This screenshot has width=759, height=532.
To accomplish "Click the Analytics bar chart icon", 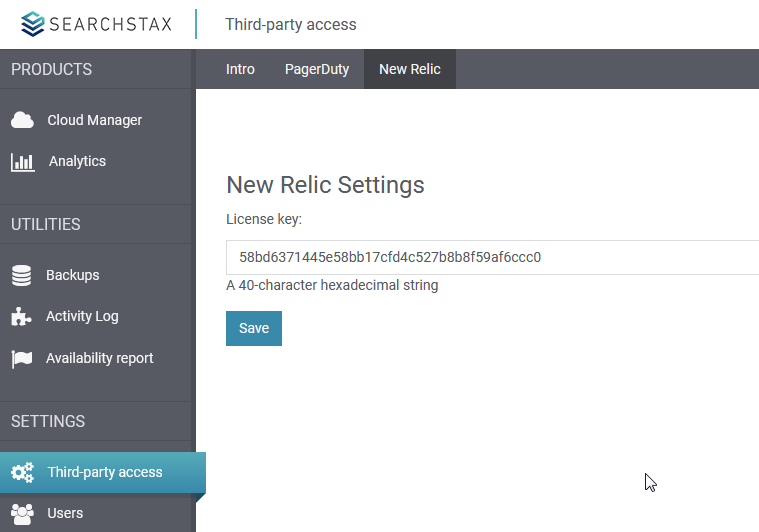I will (23, 162).
